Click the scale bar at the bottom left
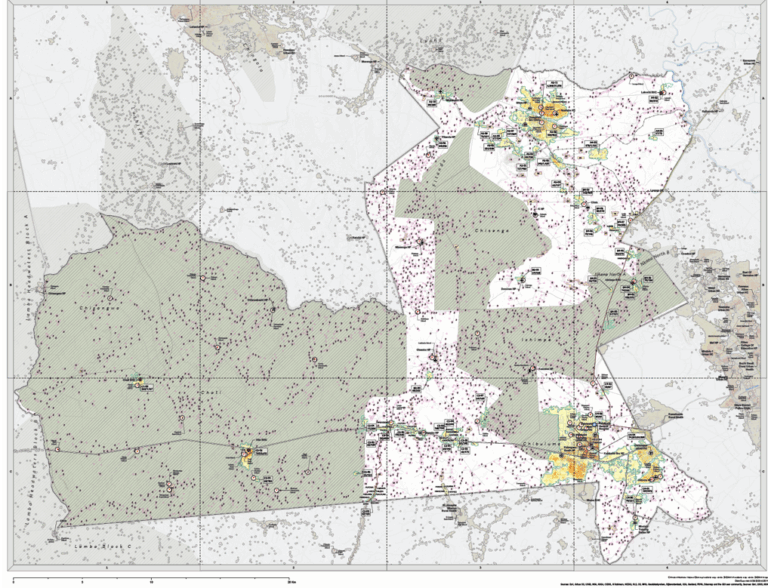Viewport: 768px width, 588px height. coord(150,576)
